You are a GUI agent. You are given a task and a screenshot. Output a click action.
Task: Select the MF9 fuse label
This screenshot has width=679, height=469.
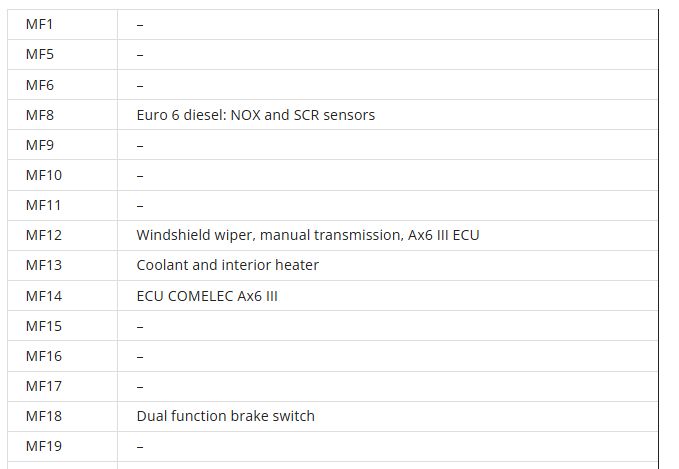tap(40, 145)
